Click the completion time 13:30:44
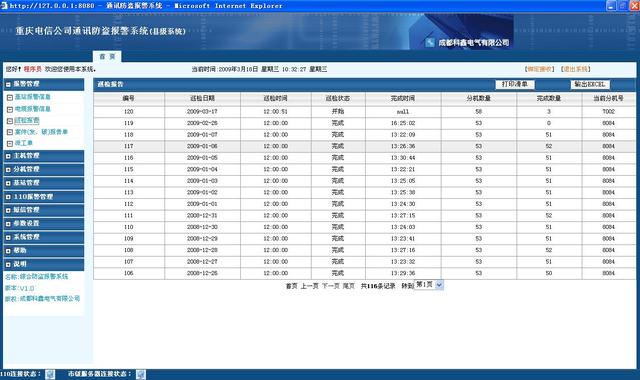 (403, 158)
